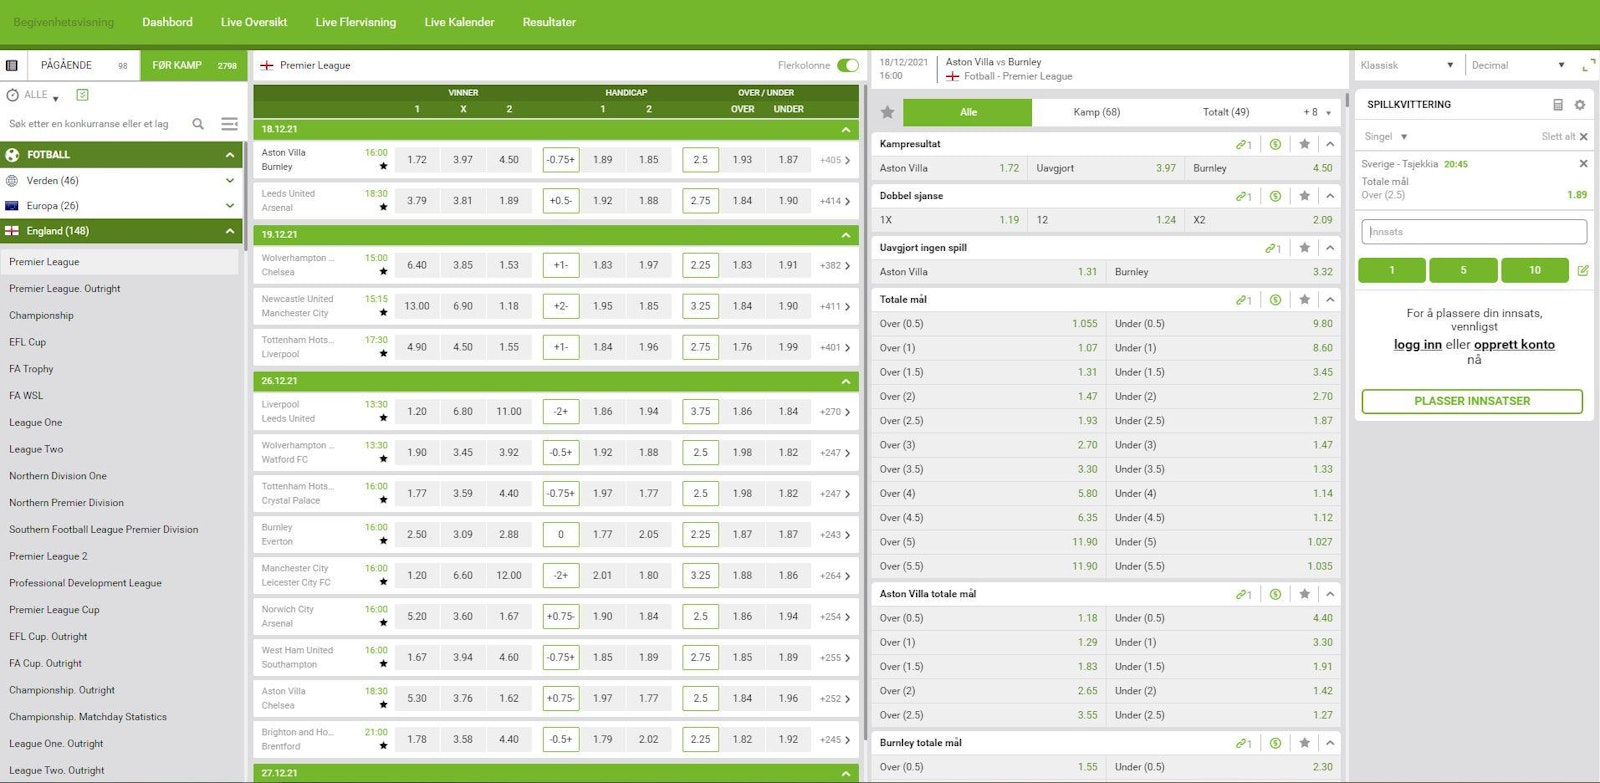Toggle the Flerkolonne switch off
Viewport: 1600px width, 783px height.
[847, 66]
